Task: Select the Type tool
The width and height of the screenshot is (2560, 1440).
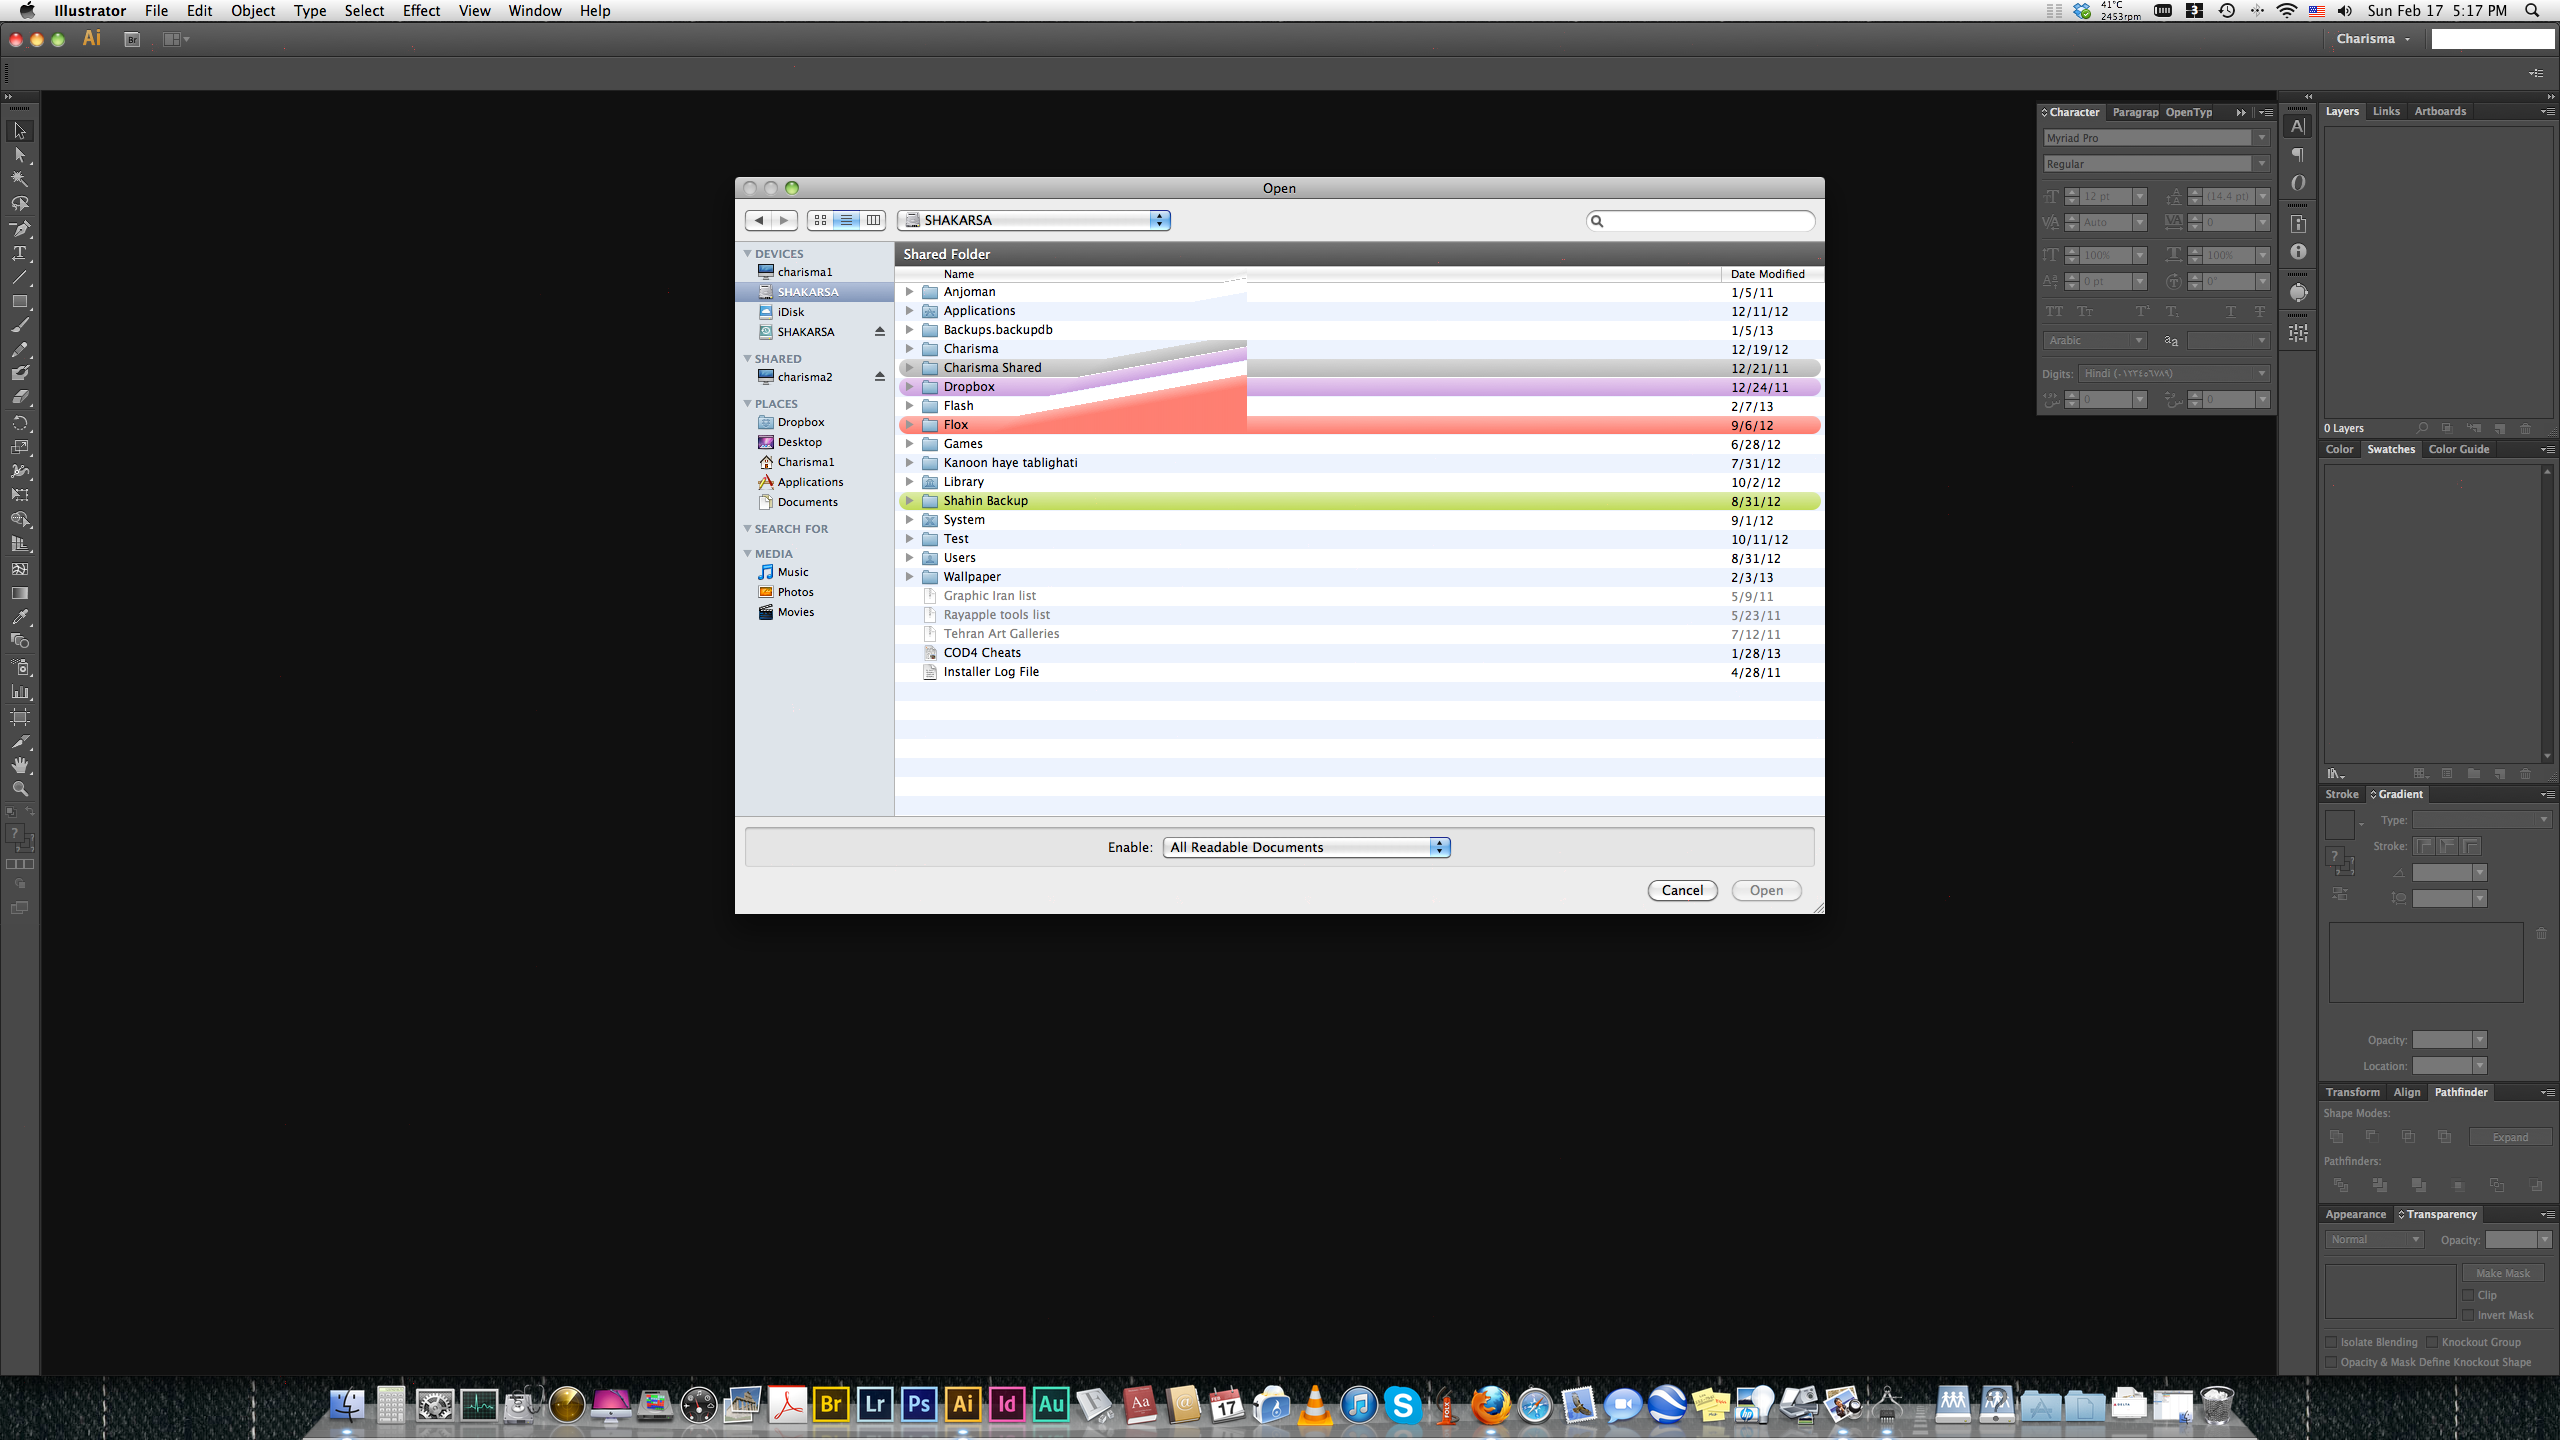Action: 20,254
